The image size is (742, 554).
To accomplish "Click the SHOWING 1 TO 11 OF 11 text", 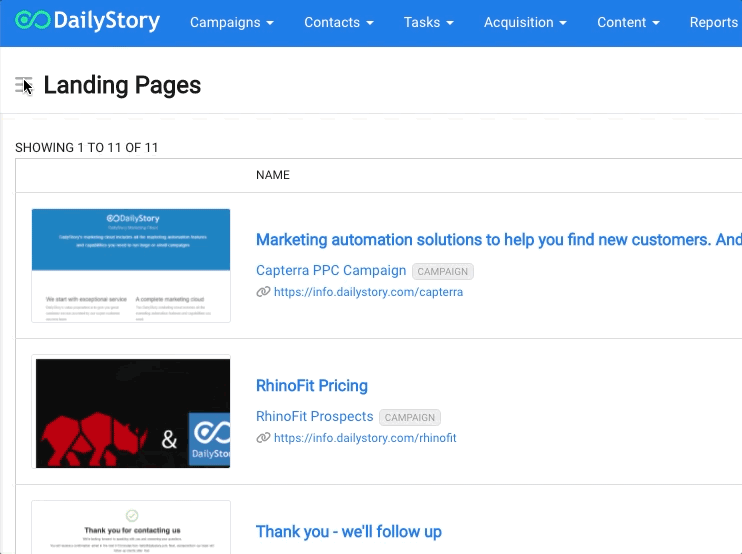I will [x=87, y=148].
